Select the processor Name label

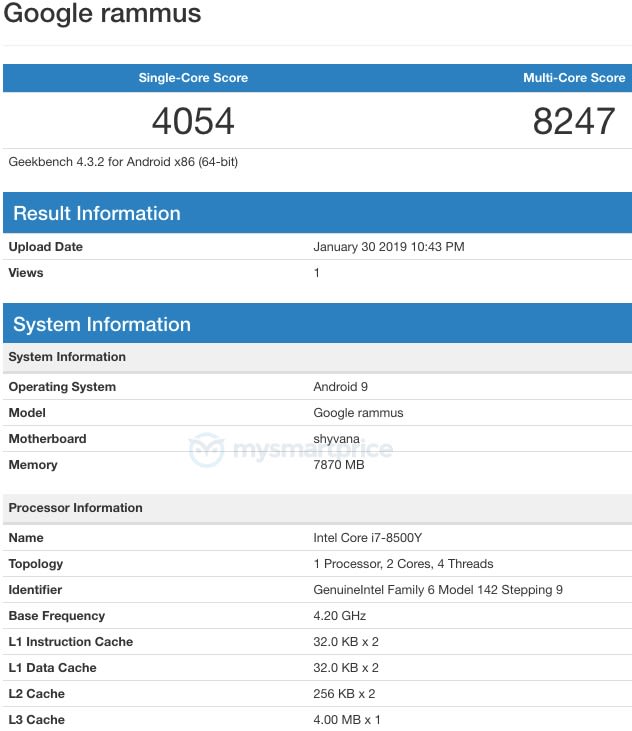coord(26,538)
